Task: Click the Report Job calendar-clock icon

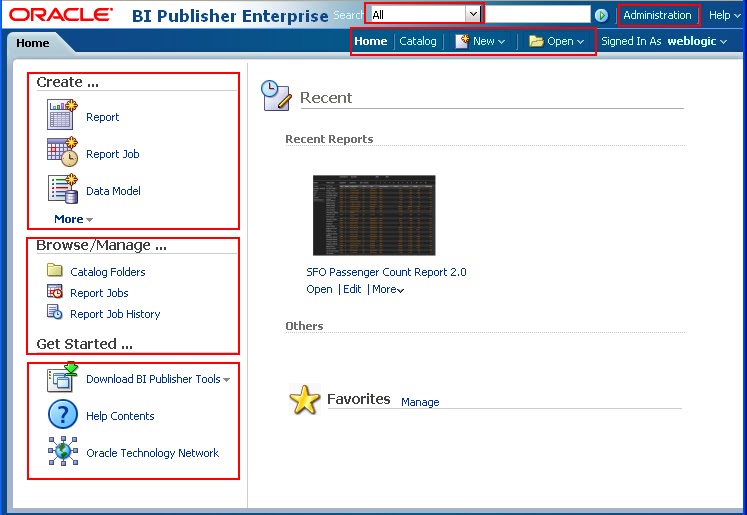Action: coord(62,151)
